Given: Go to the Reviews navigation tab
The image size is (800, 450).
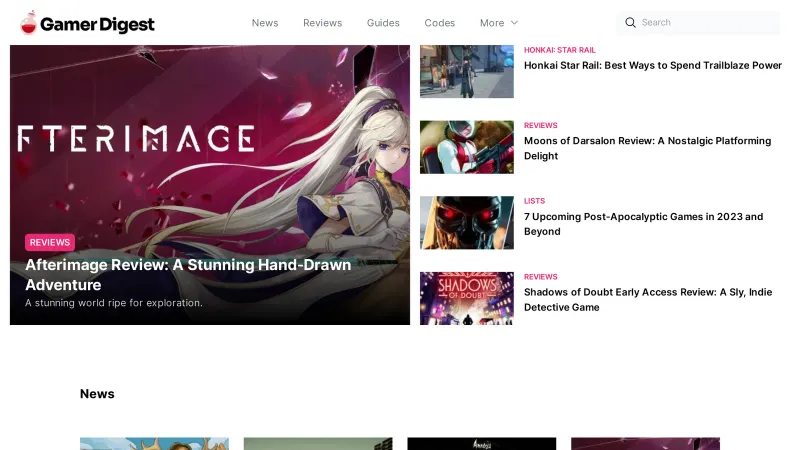Looking at the screenshot, I should pyautogui.click(x=322, y=23).
